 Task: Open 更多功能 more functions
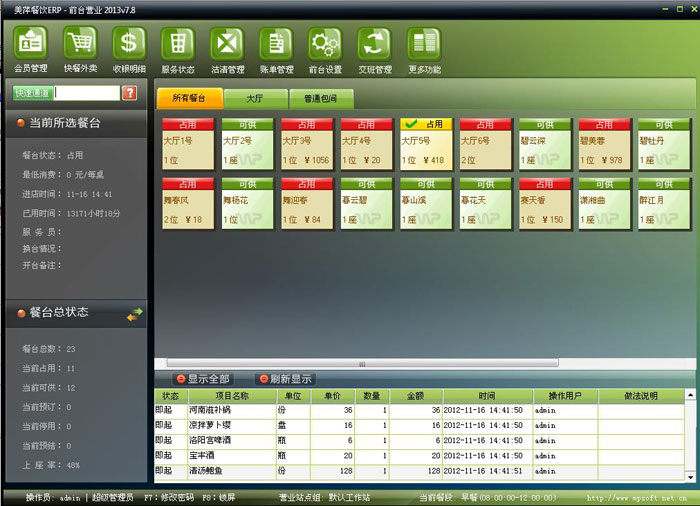click(424, 44)
